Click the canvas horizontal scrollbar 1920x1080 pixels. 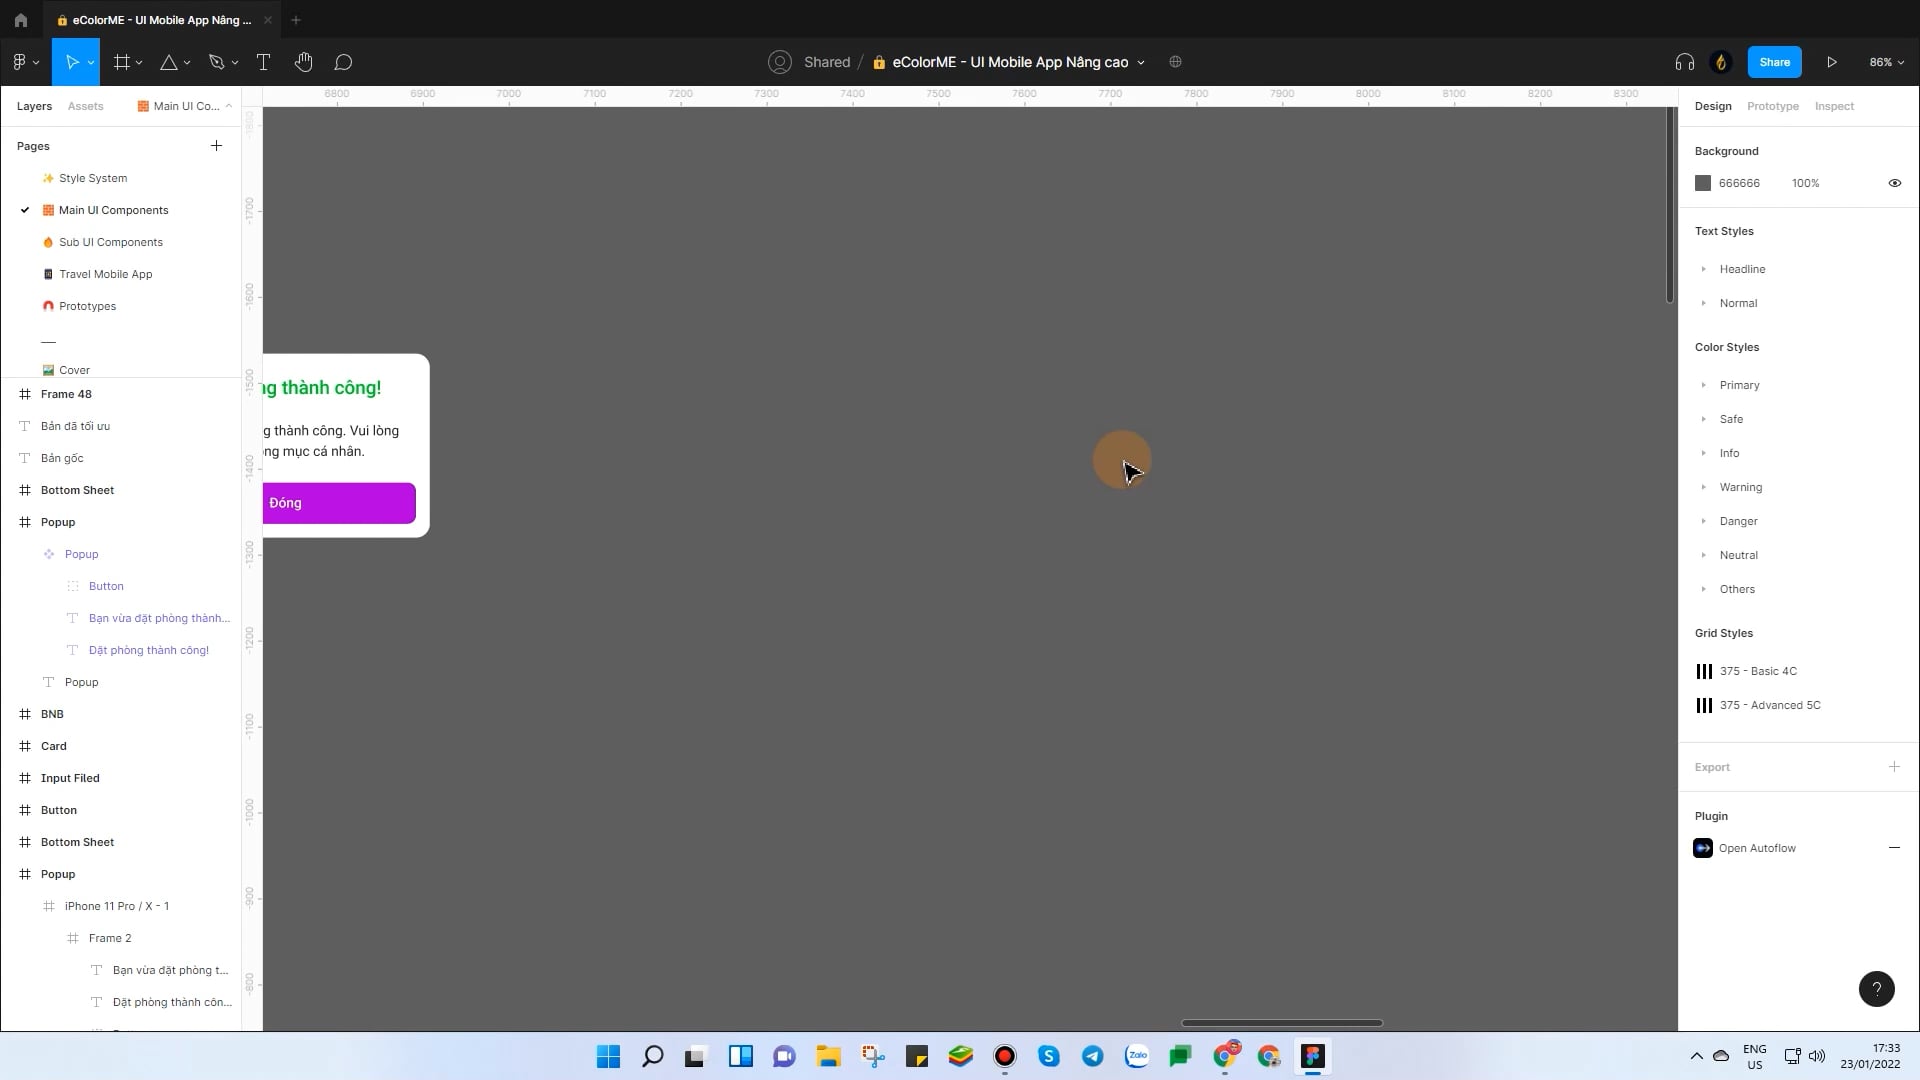tap(1282, 1023)
